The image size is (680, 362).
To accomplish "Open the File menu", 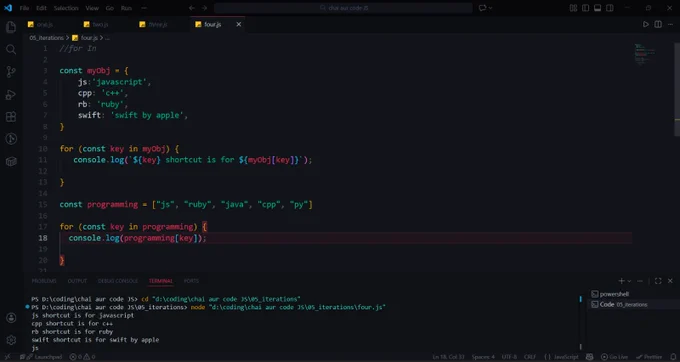I will pos(24,8).
